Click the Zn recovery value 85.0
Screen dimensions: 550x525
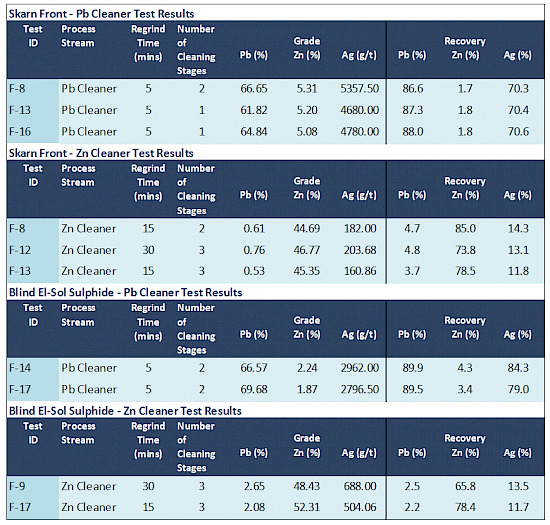[x=465, y=229]
